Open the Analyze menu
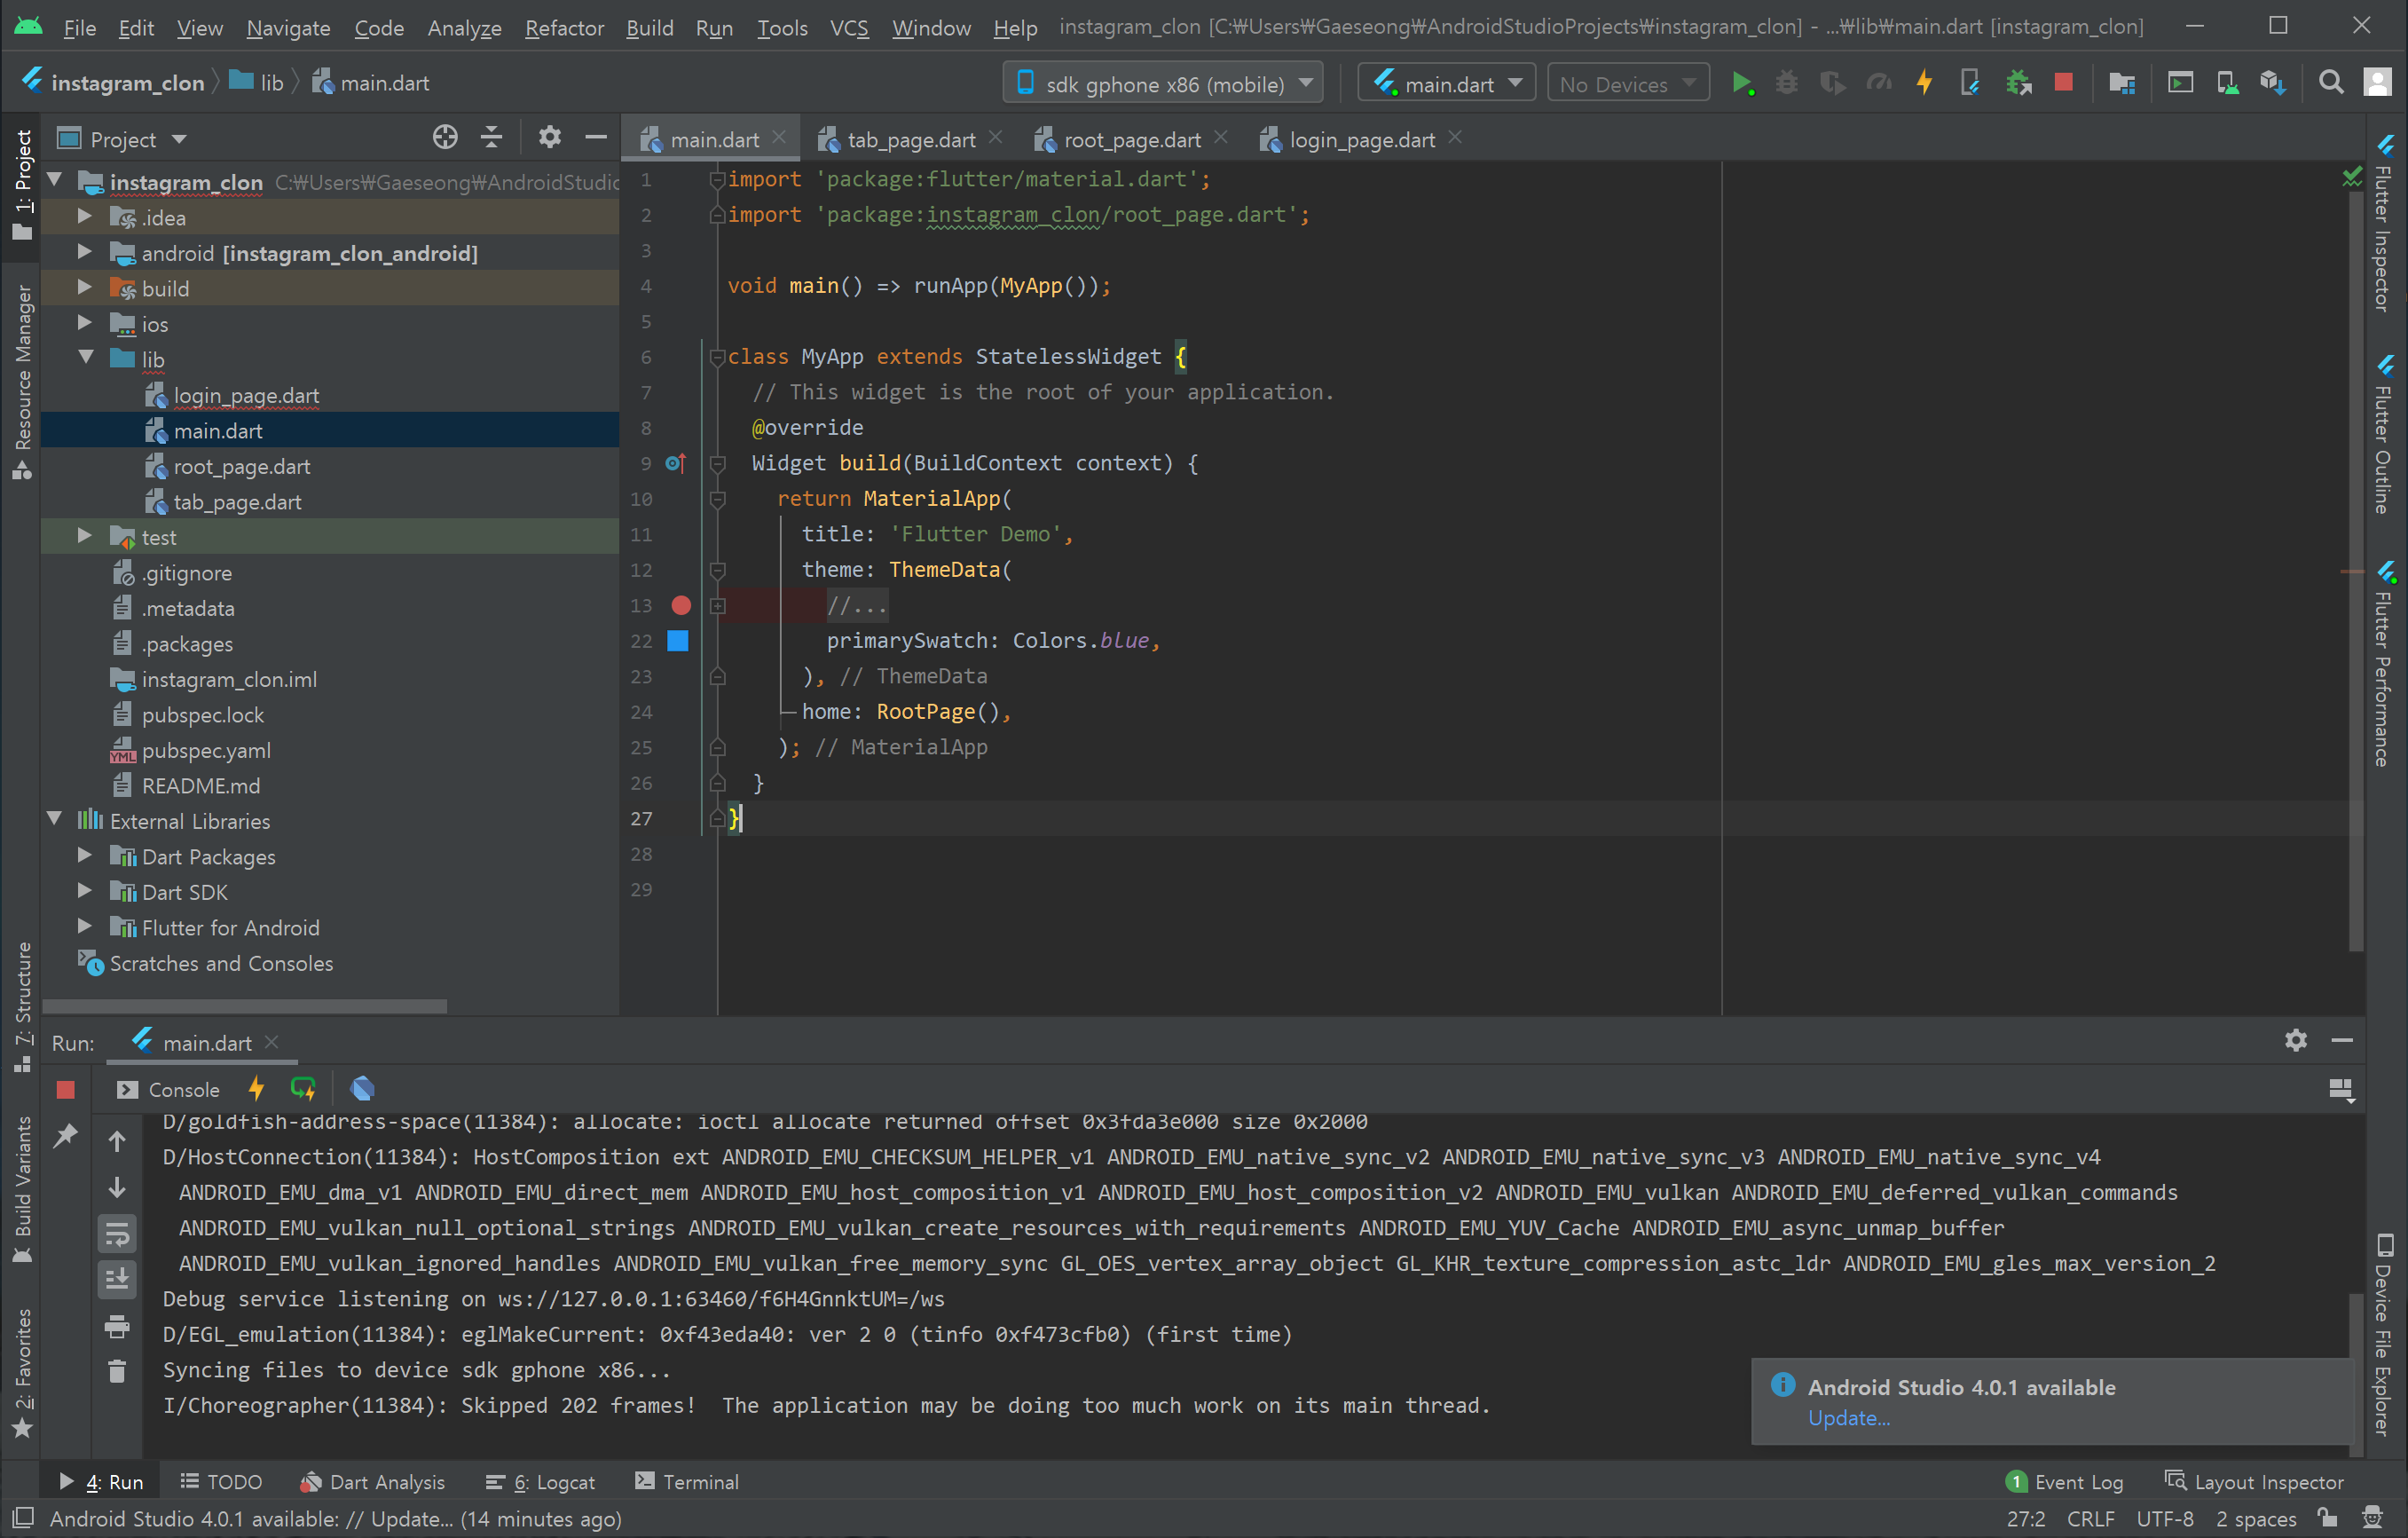Image resolution: width=2408 pixels, height=1538 pixels. click(464, 28)
